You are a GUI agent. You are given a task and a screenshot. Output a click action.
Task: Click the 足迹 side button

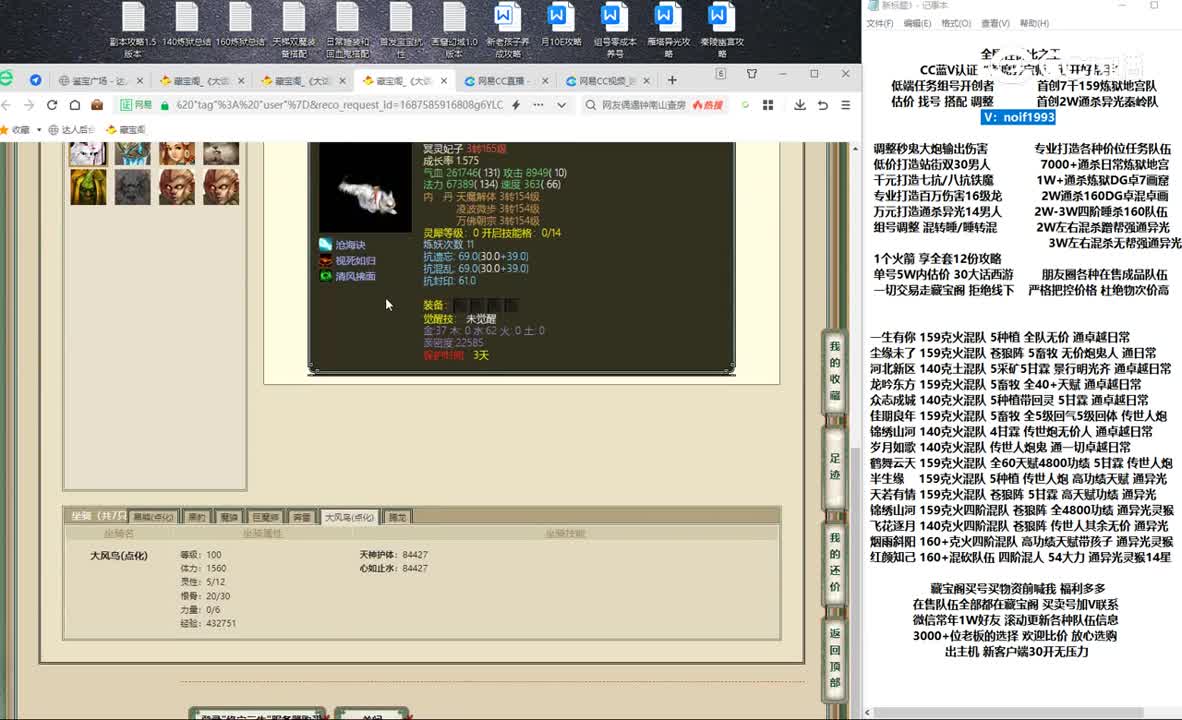pos(834,466)
